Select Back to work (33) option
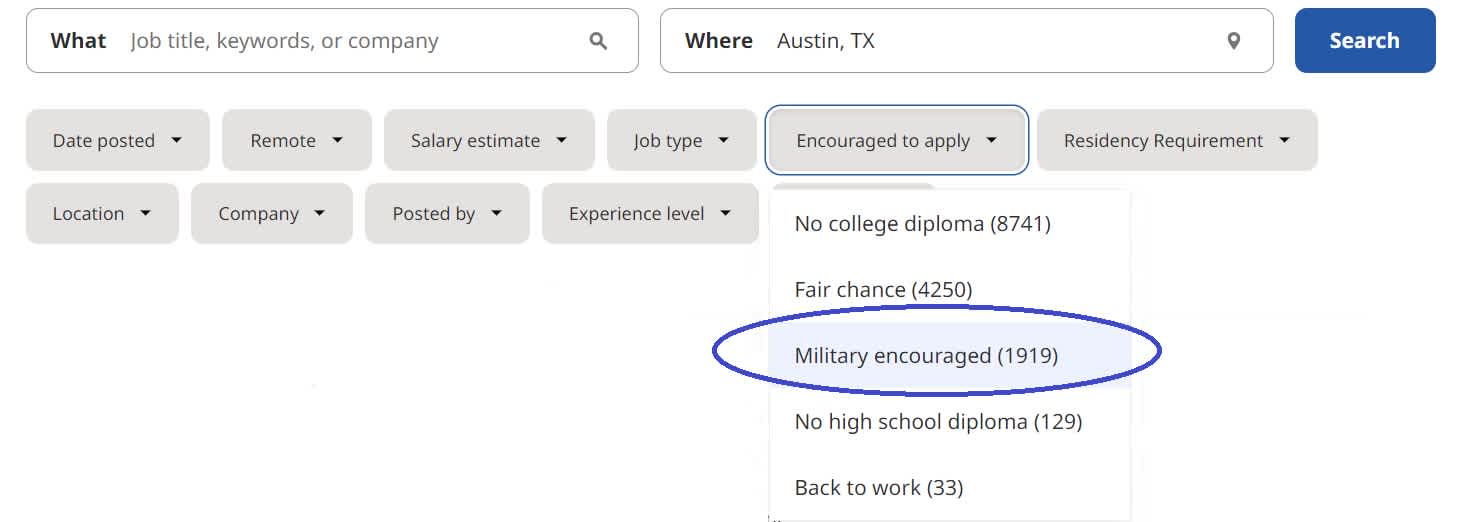Image resolution: width=1458 pixels, height=522 pixels. 878,488
